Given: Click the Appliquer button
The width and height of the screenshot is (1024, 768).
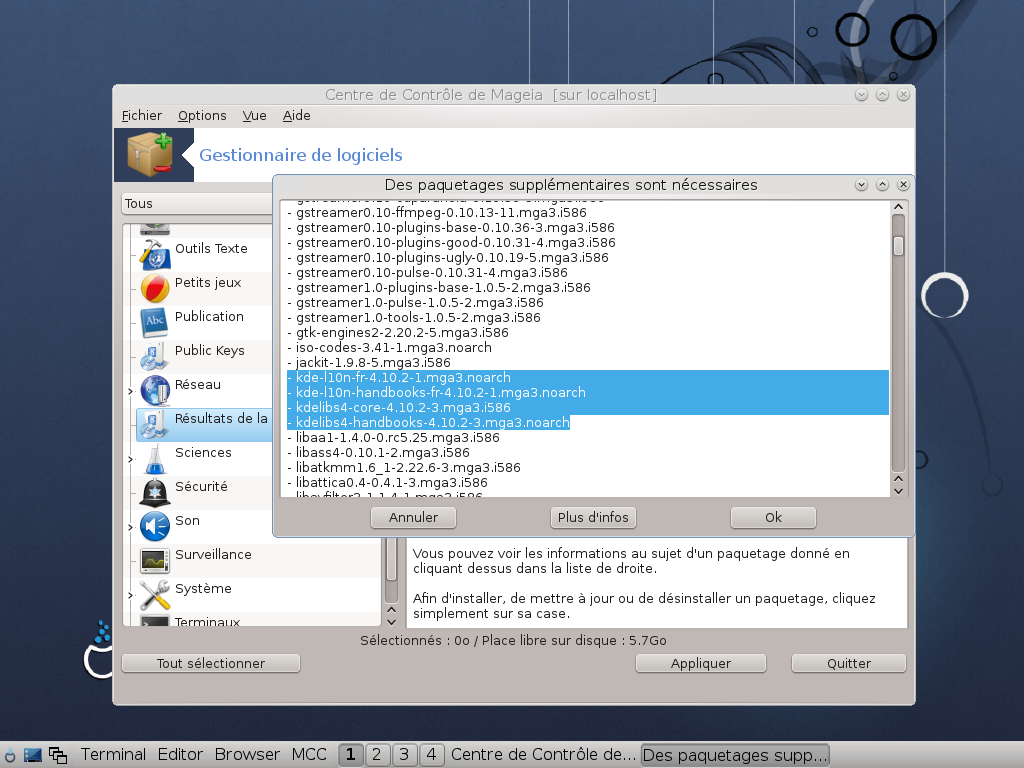Looking at the screenshot, I should click(x=701, y=663).
